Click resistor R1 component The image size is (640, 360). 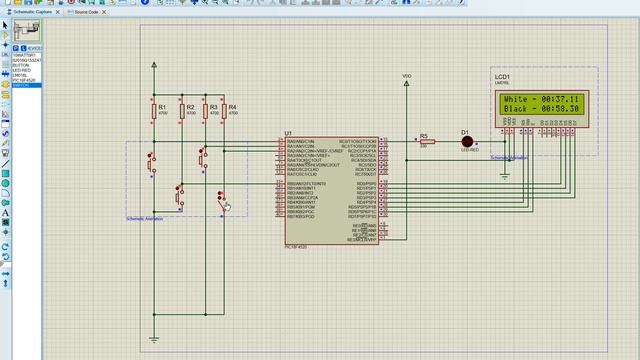(x=154, y=111)
